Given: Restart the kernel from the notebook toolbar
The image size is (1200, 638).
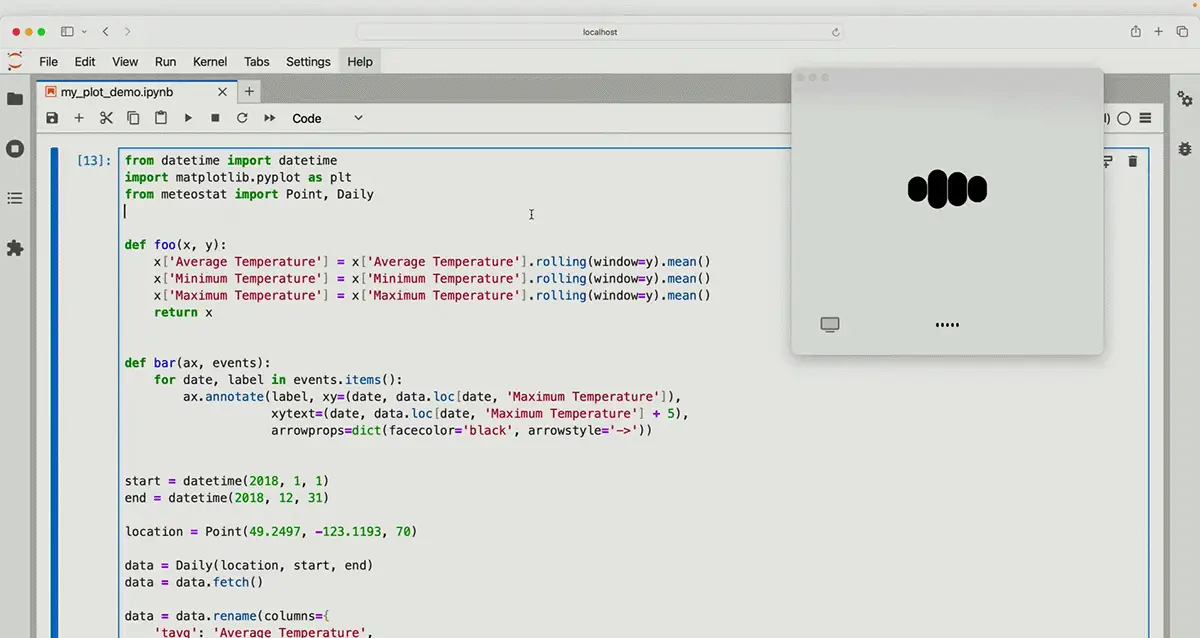Looking at the screenshot, I should (242, 118).
